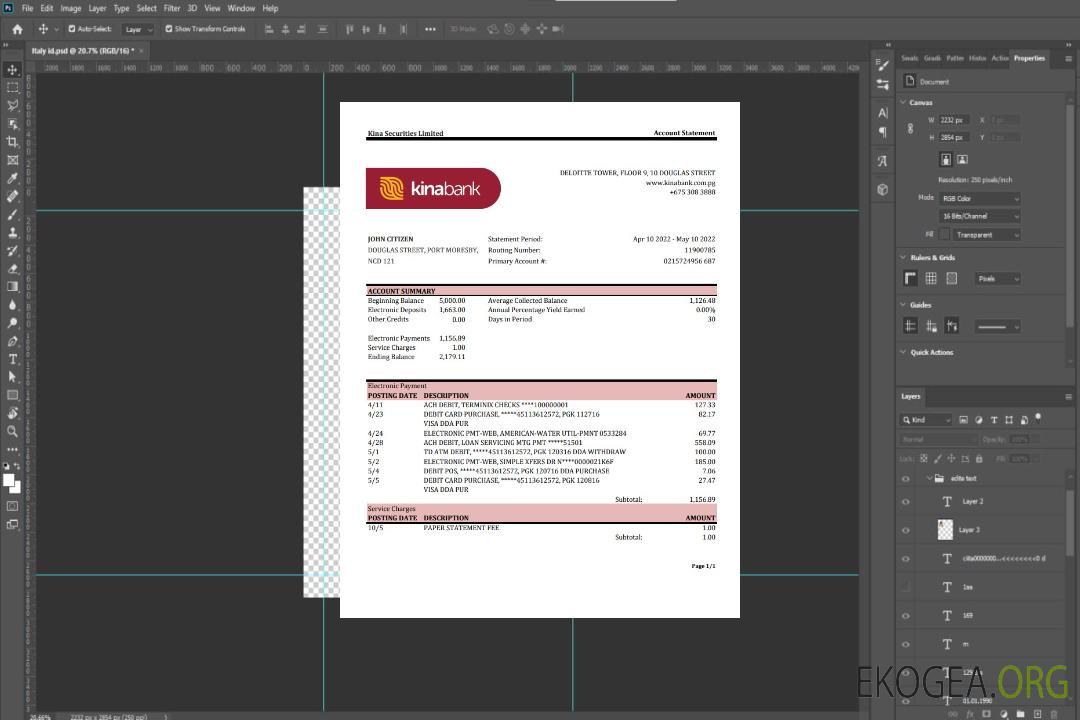This screenshot has width=1080, height=720.
Task: Filter layers by type layers icon
Action: pyautogui.click(x=994, y=420)
